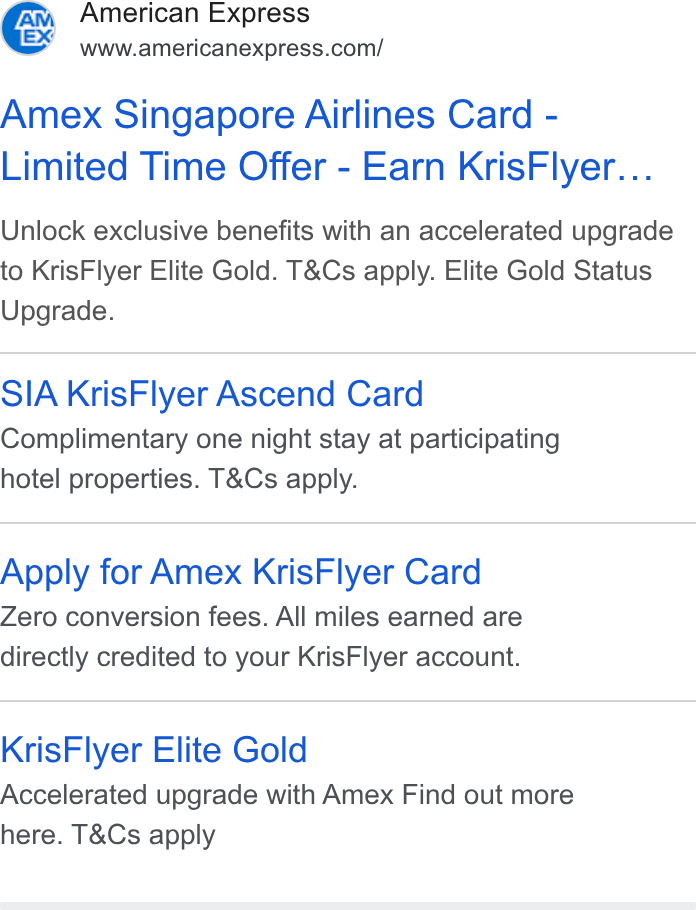Open the KrisFlyer Elite Gold sitelink
Viewport: 696px width, 910px height.
point(154,750)
